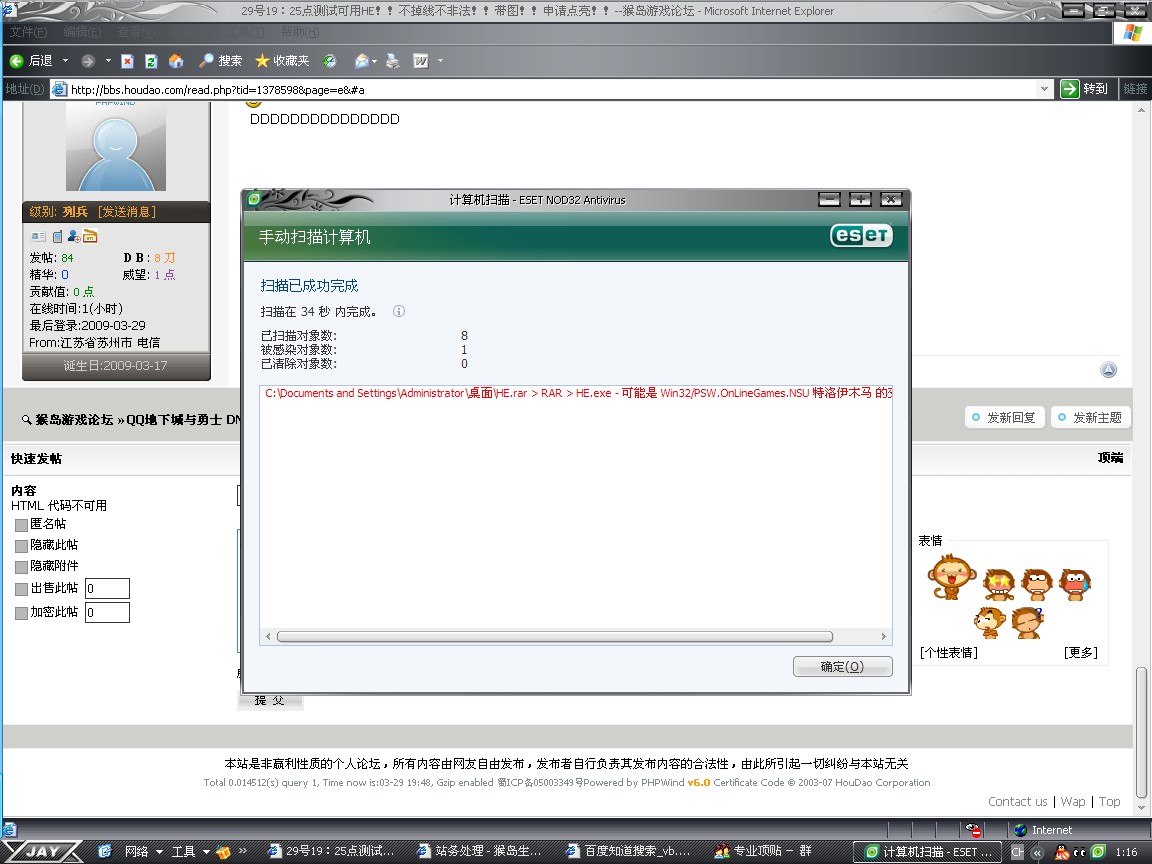Switch to 专业顶贴 taskbar window

tap(763, 851)
